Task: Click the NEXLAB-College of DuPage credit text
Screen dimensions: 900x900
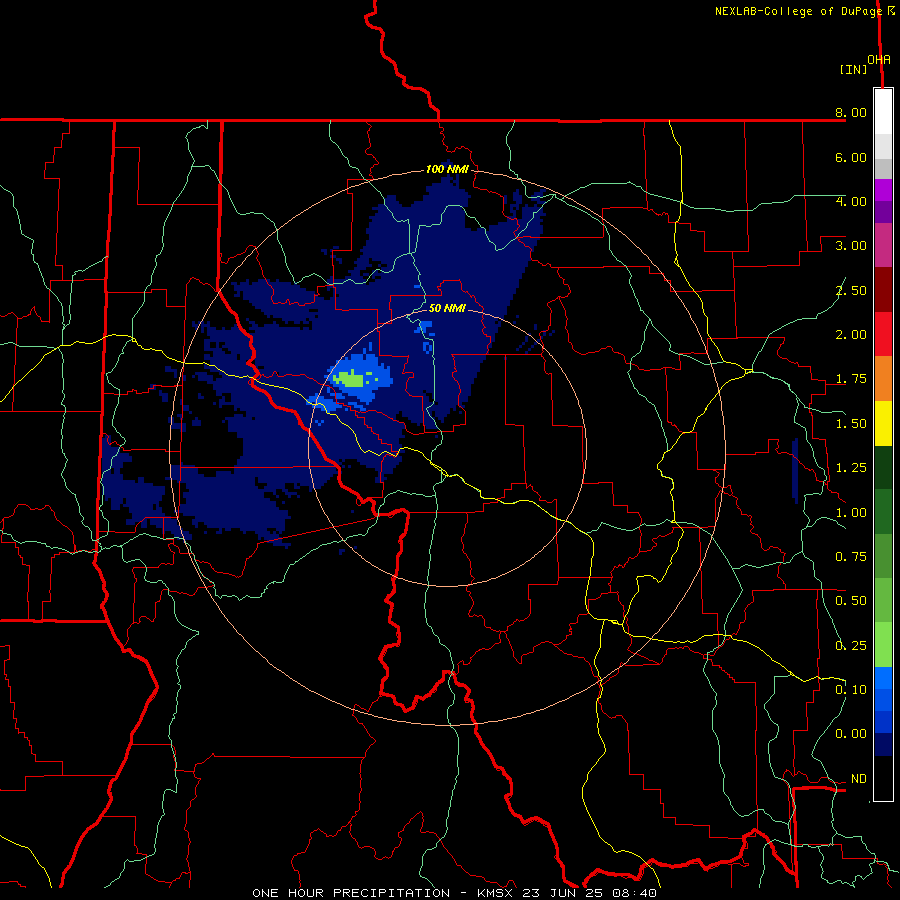Action: coord(798,11)
